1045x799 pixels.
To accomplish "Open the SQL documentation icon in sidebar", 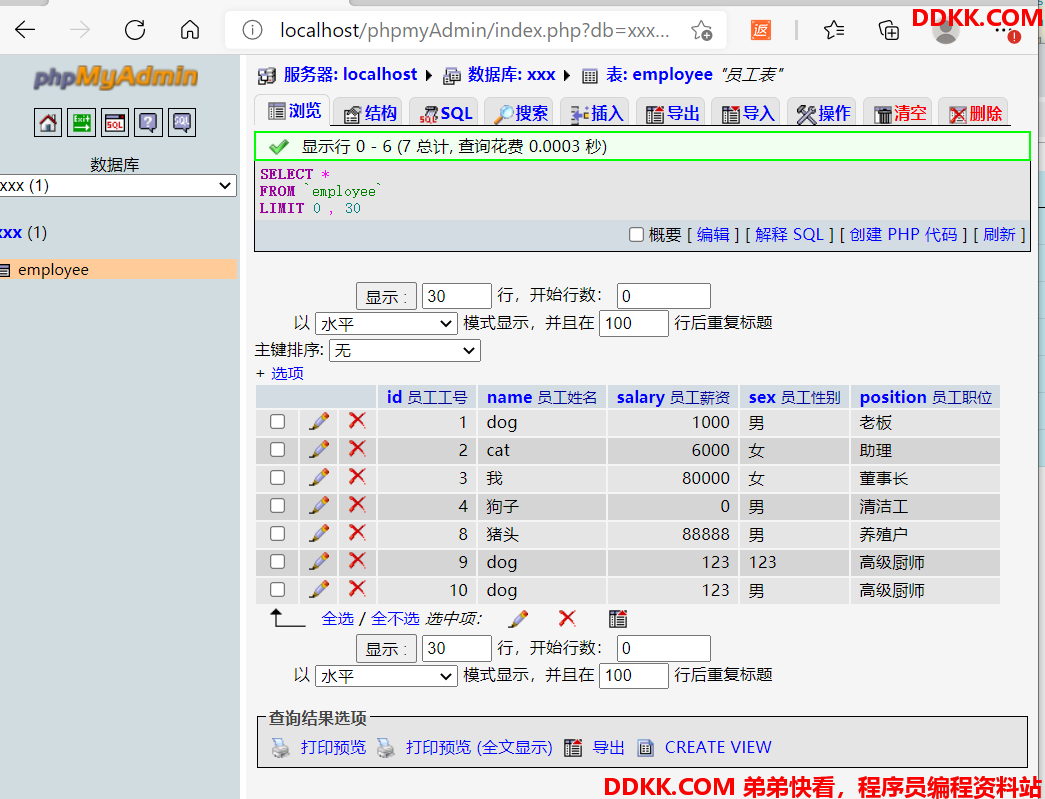I will point(181,123).
